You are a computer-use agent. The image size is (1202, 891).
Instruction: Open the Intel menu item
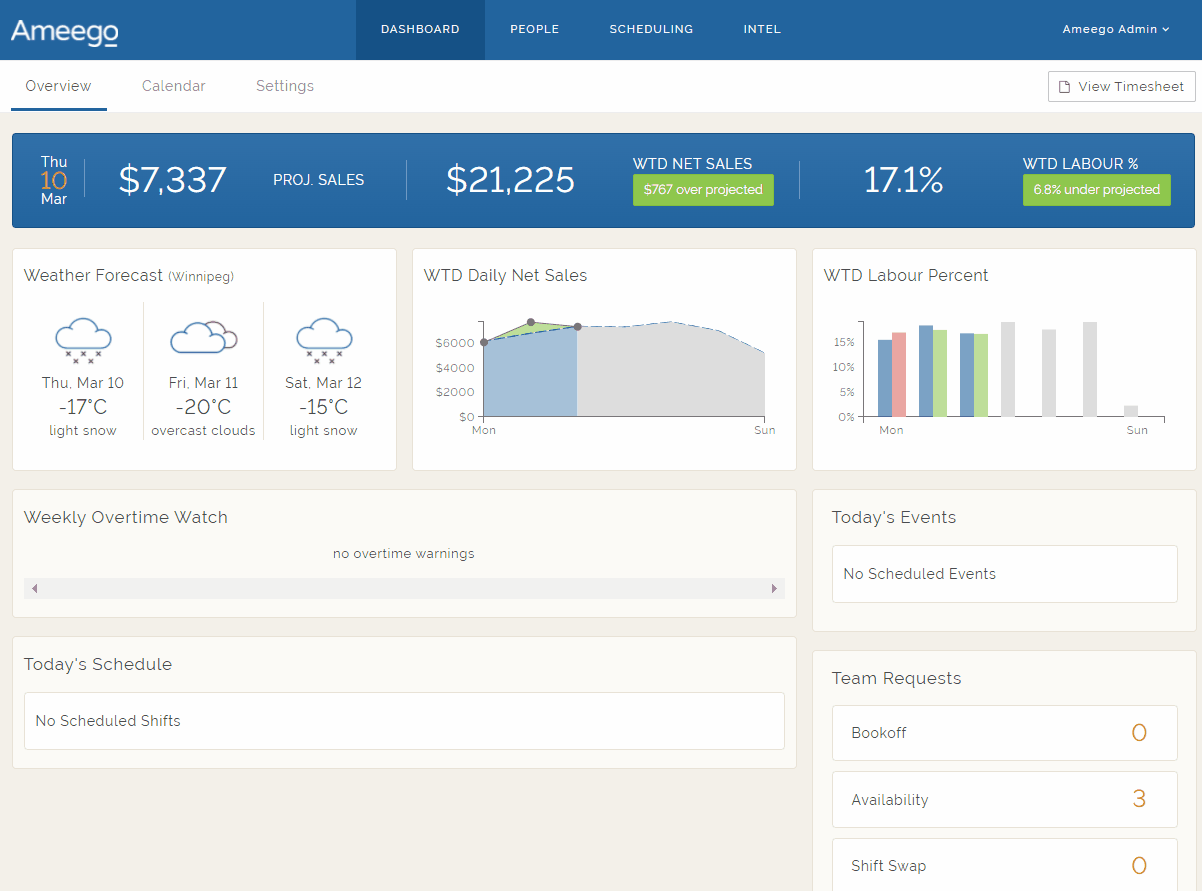[762, 30]
